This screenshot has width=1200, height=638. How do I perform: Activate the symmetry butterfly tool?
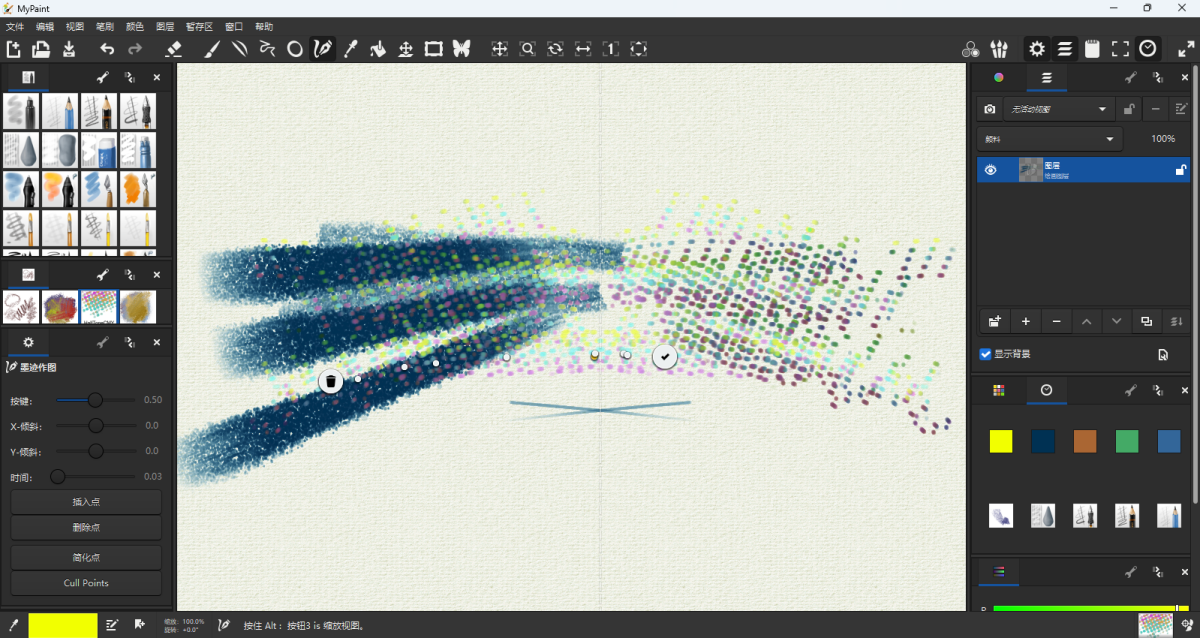461,48
